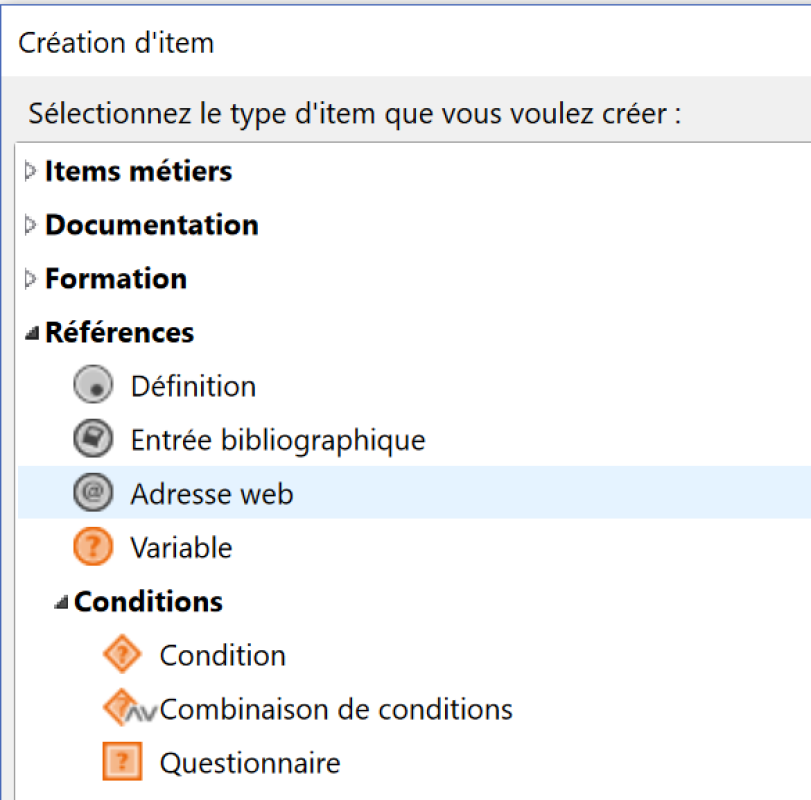Collapse the Références category arrow

click(x=32, y=334)
